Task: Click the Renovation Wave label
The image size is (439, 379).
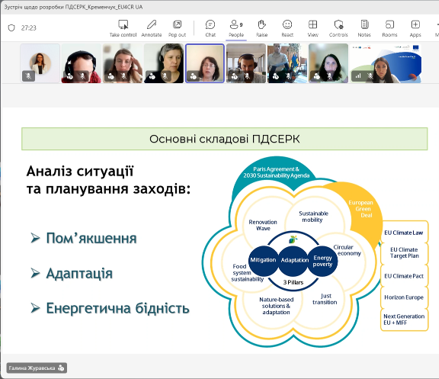Action: pyautogui.click(x=263, y=225)
